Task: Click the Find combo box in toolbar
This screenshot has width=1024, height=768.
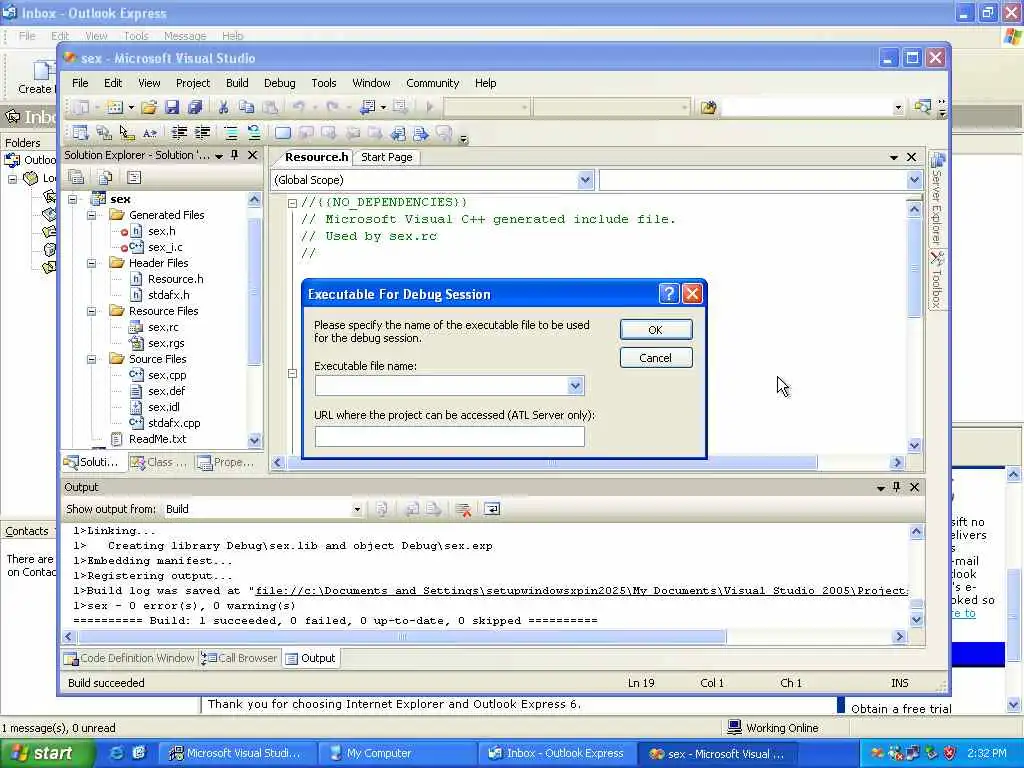Action: 812,107
